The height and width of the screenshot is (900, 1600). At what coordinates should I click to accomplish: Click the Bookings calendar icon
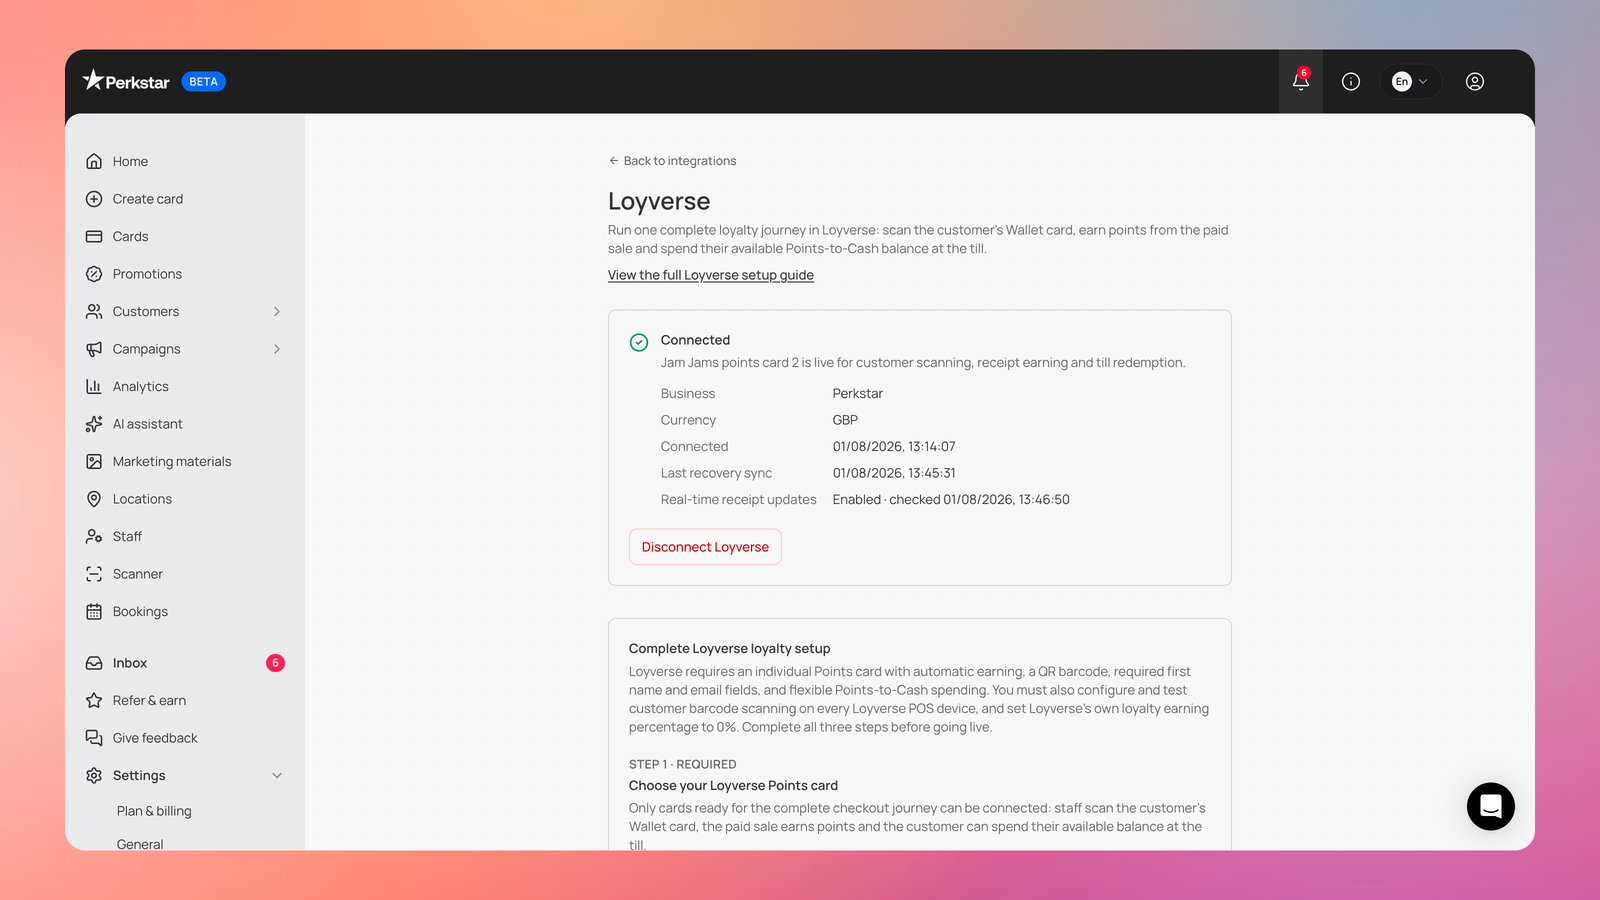[x=94, y=611]
